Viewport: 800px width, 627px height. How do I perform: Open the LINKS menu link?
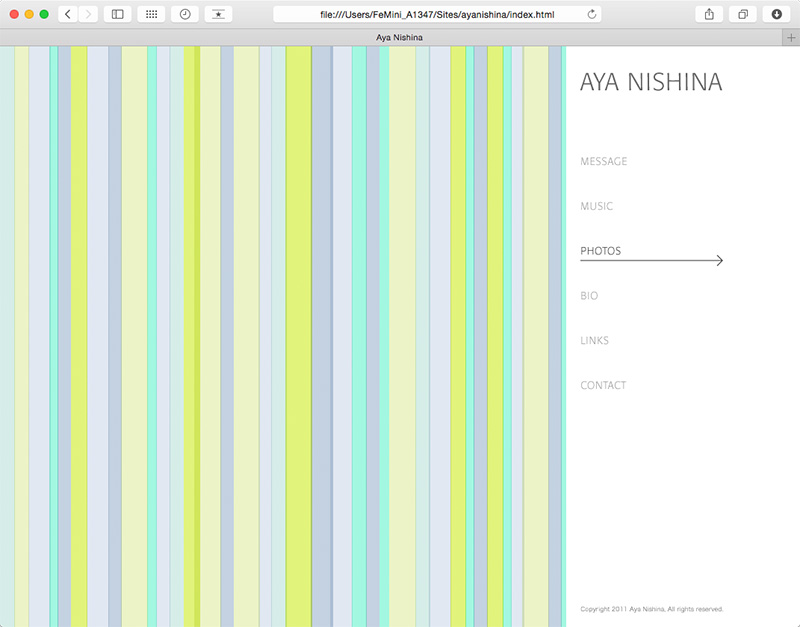pyautogui.click(x=594, y=340)
